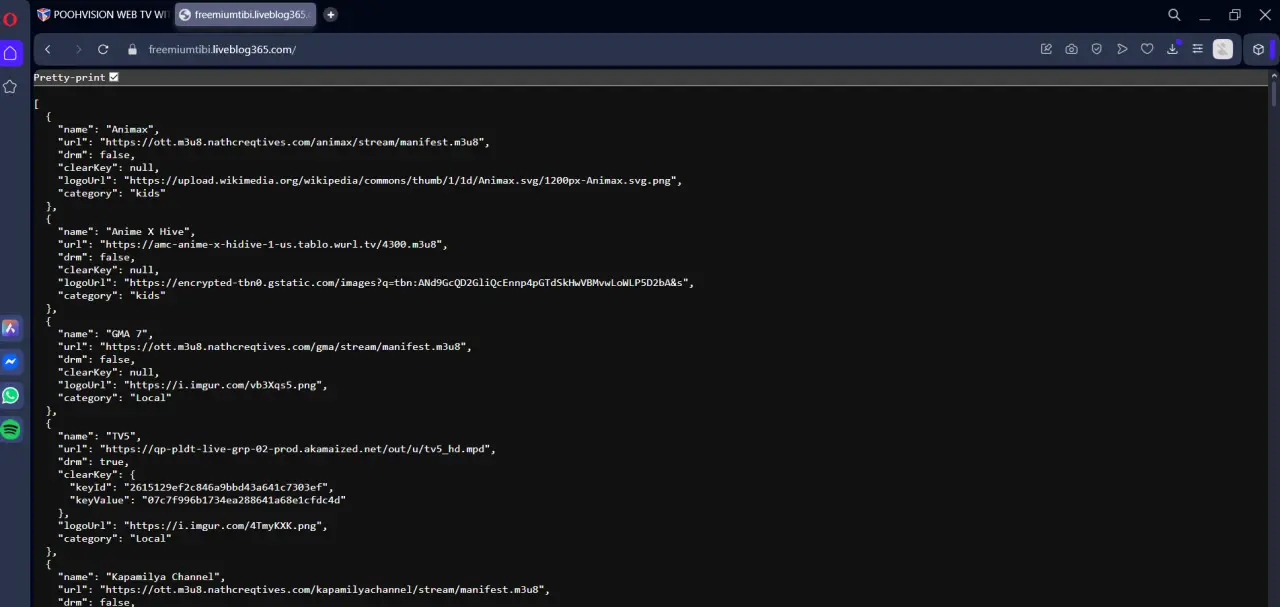Image resolution: width=1280 pixels, height=607 pixels.
Task: Click the i.imgur.com/4TmyKXK.png logo text
Action: coord(225,525)
